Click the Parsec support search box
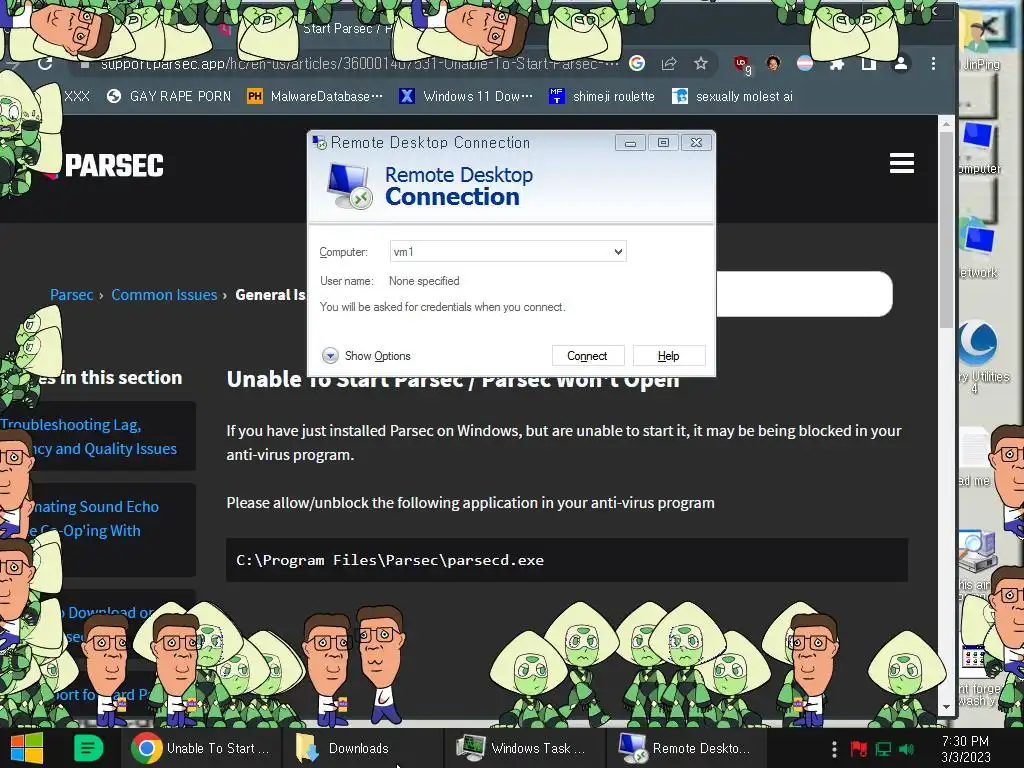Viewport: 1024px width, 768px height. [x=804, y=294]
